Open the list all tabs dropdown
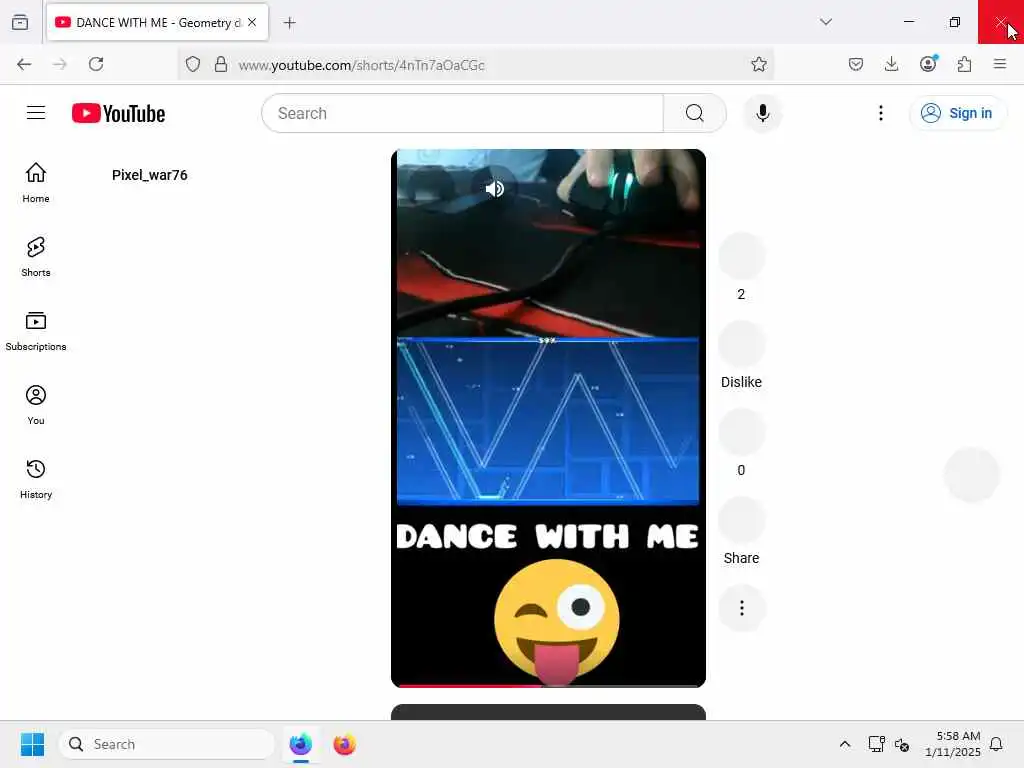The image size is (1024, 768). click(826, 22)
